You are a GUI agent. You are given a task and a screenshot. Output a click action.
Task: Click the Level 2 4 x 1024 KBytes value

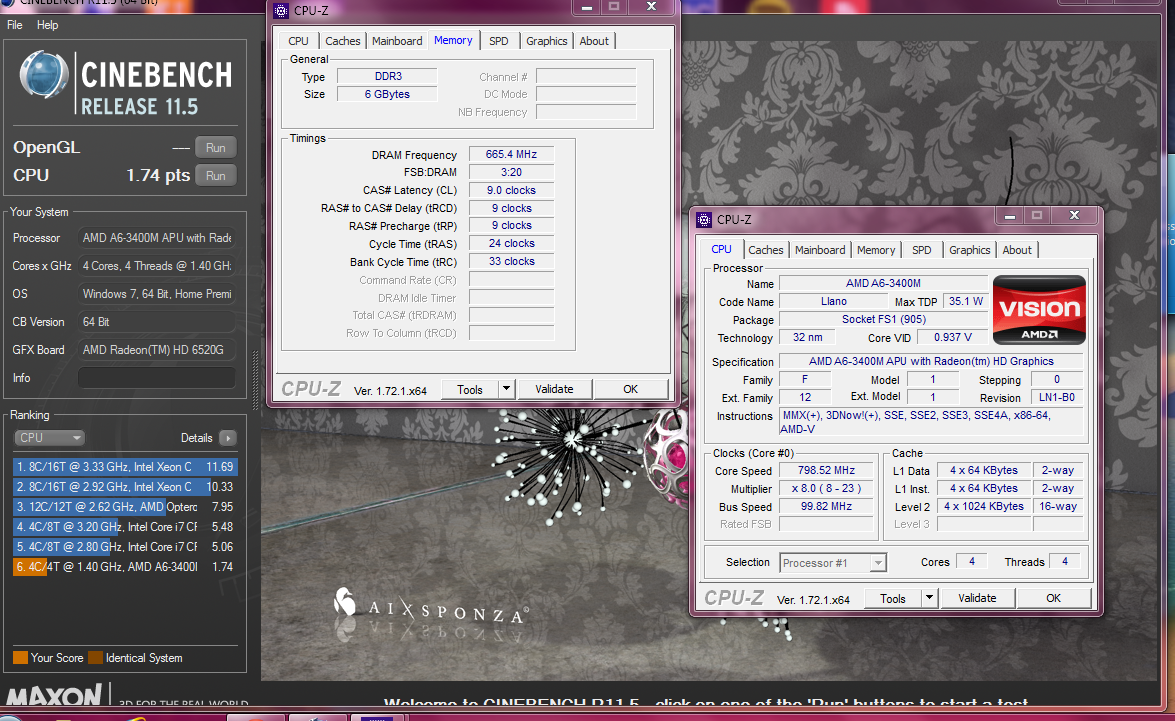tap(984, 507)
